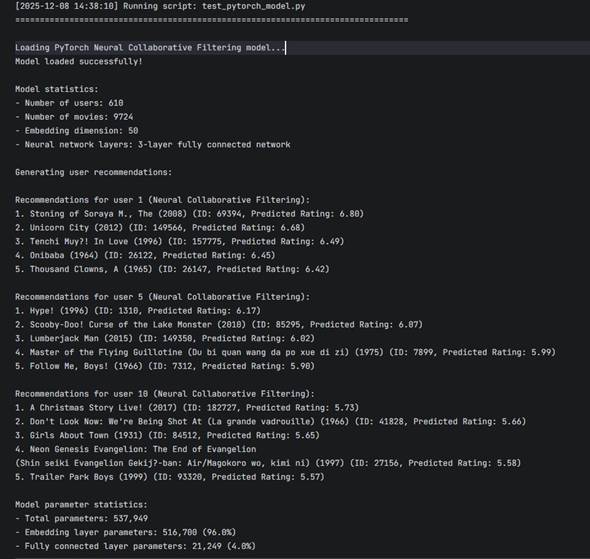Click the equals-sign separator line below timestamp
The height and width of the screenshot is (559, 590).
point(212,20)
